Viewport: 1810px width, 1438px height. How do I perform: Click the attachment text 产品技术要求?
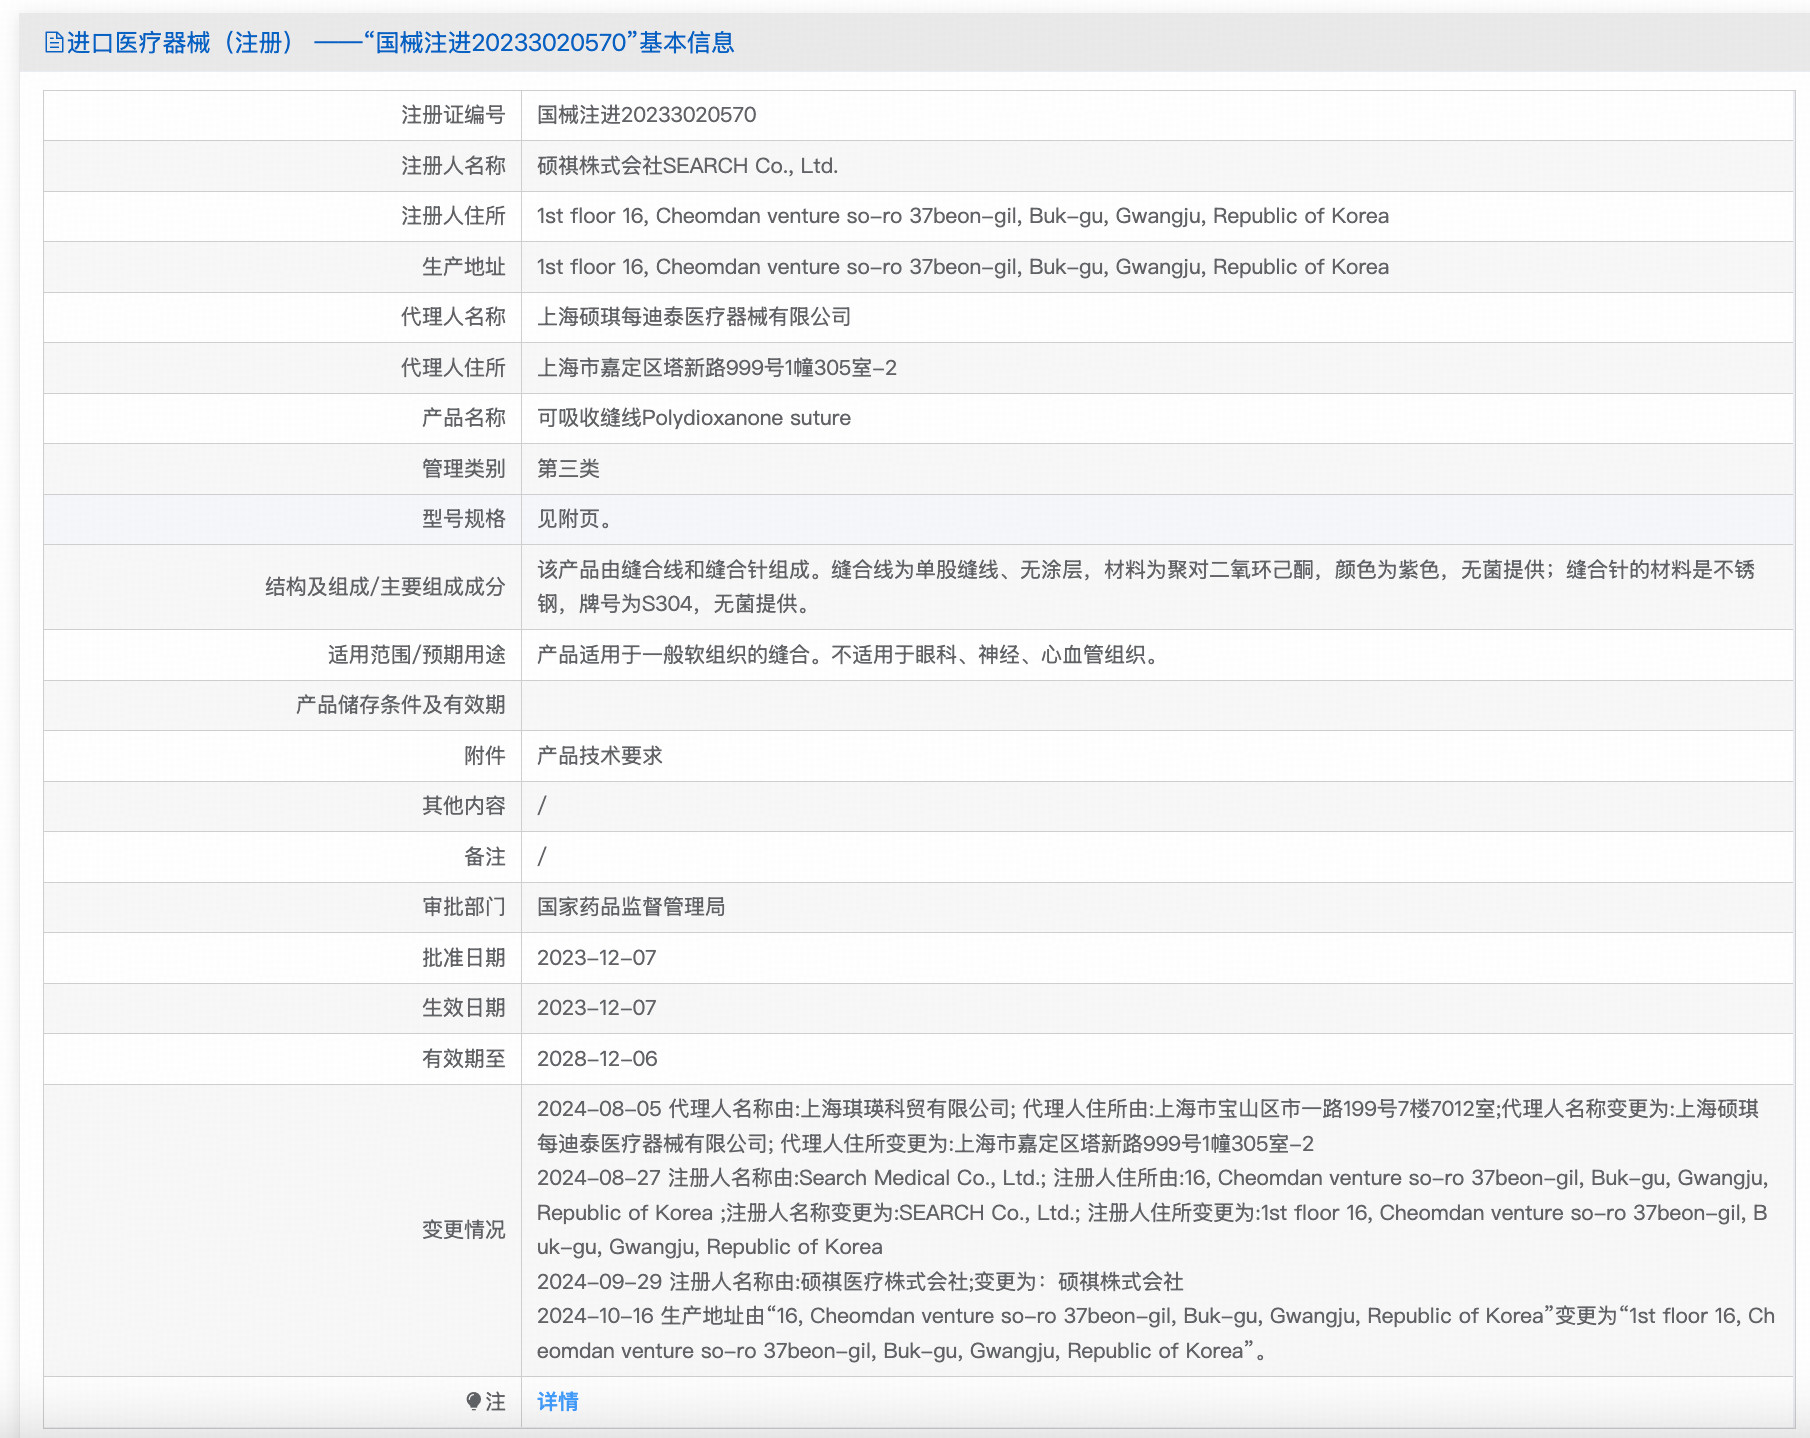coord(600,756)
